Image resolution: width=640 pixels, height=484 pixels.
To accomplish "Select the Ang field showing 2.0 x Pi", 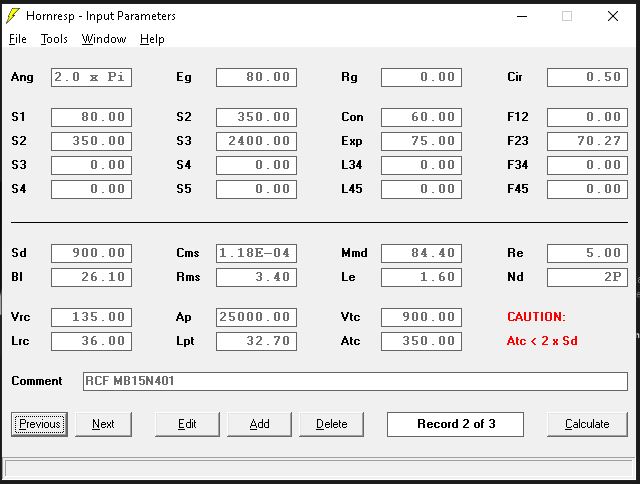I will [91, 78].
